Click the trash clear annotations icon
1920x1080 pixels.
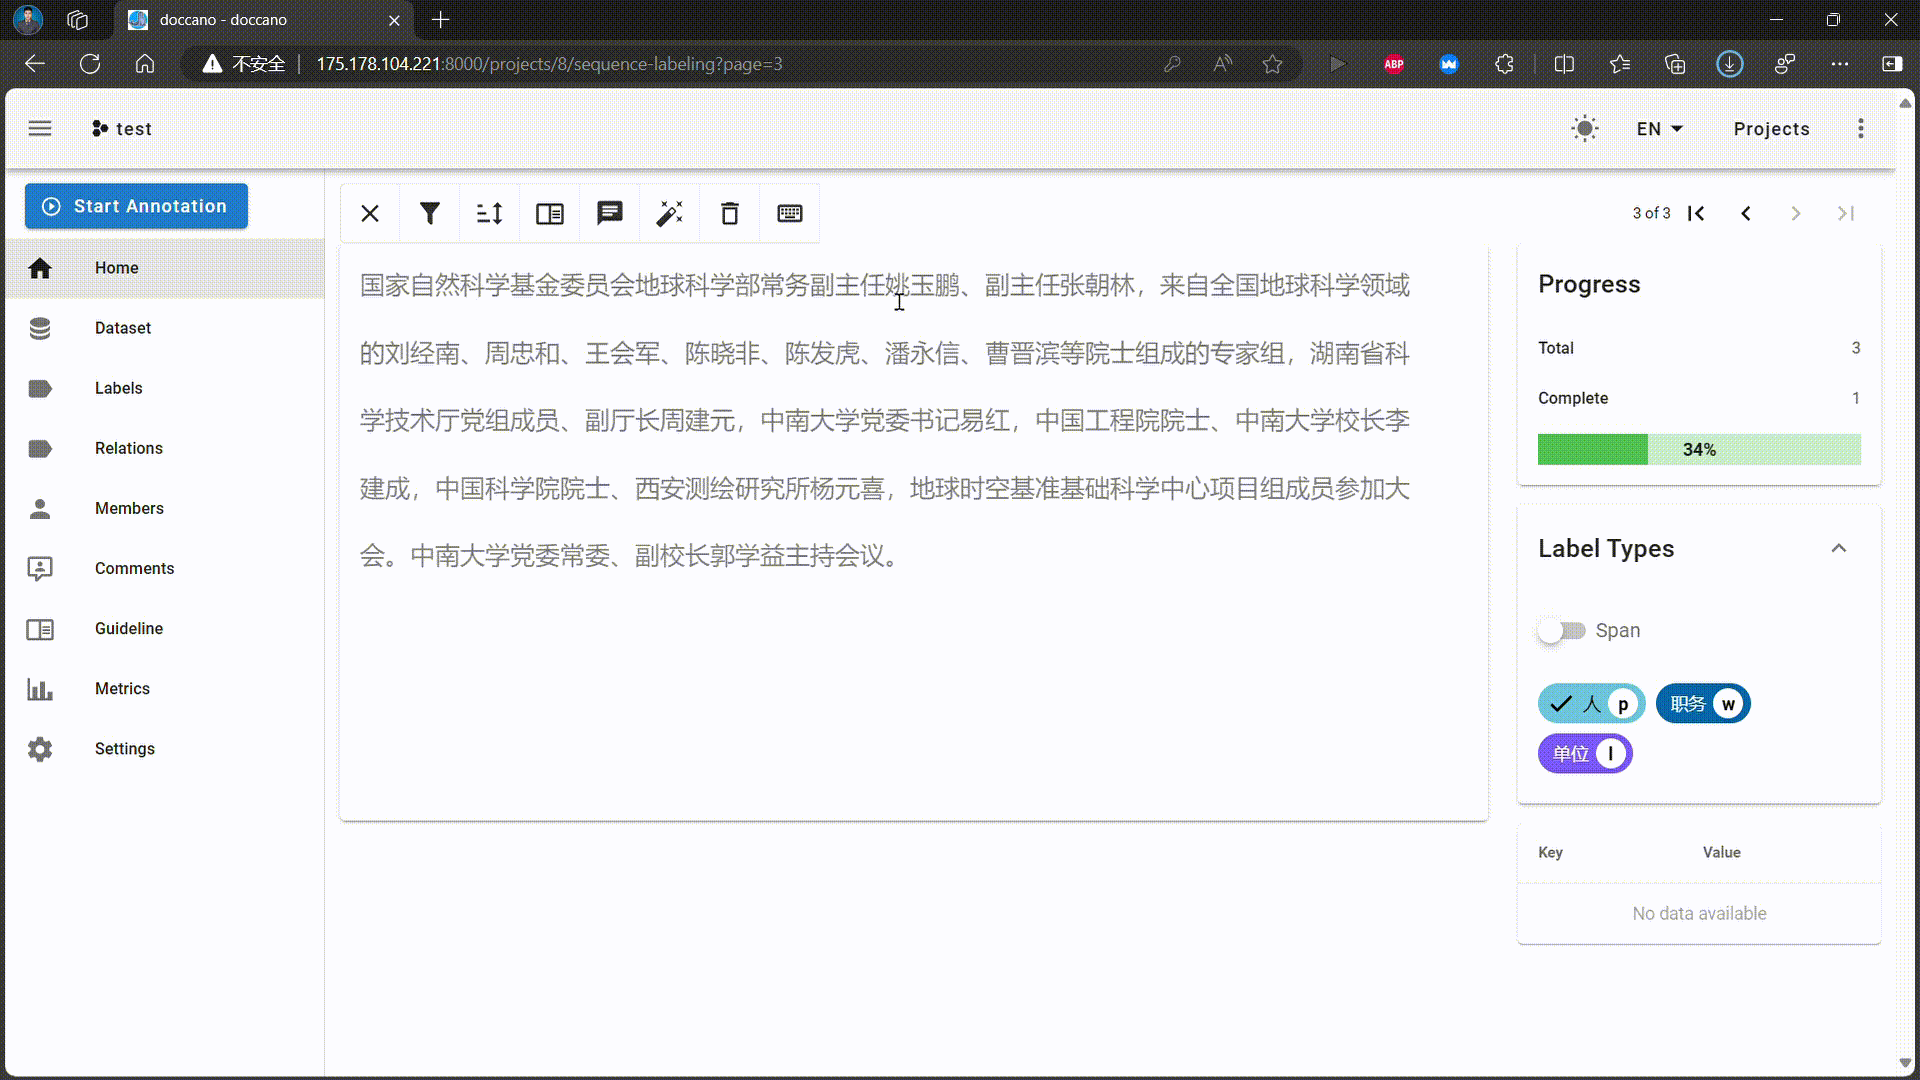(730, 213)
